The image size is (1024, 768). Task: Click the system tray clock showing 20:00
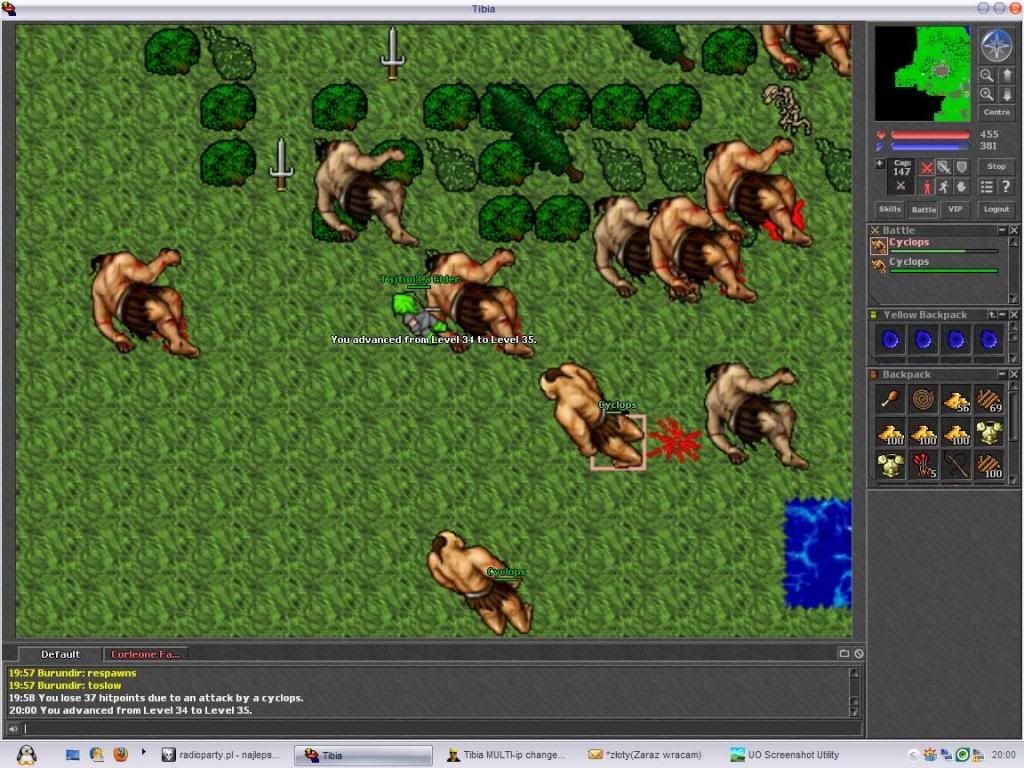tap(1003, 755)
